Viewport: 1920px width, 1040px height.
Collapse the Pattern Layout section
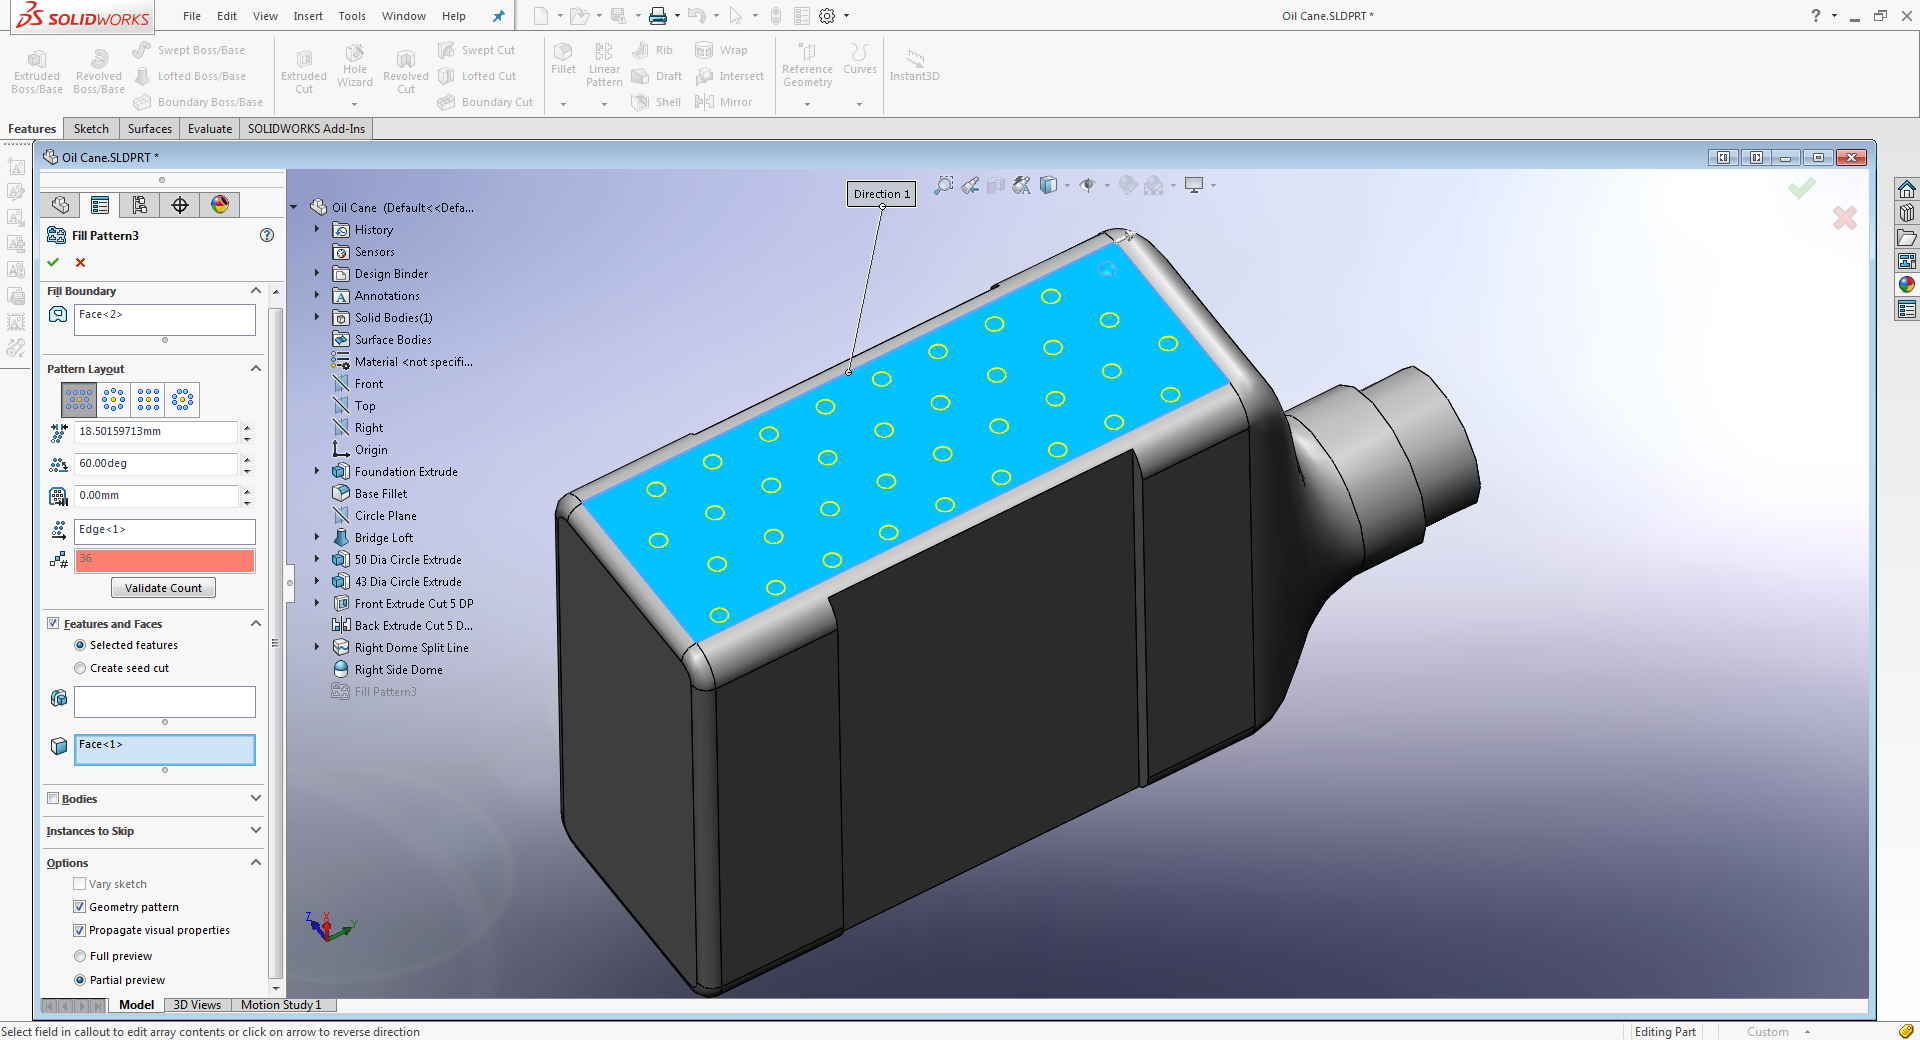click(x=256, y=369)
